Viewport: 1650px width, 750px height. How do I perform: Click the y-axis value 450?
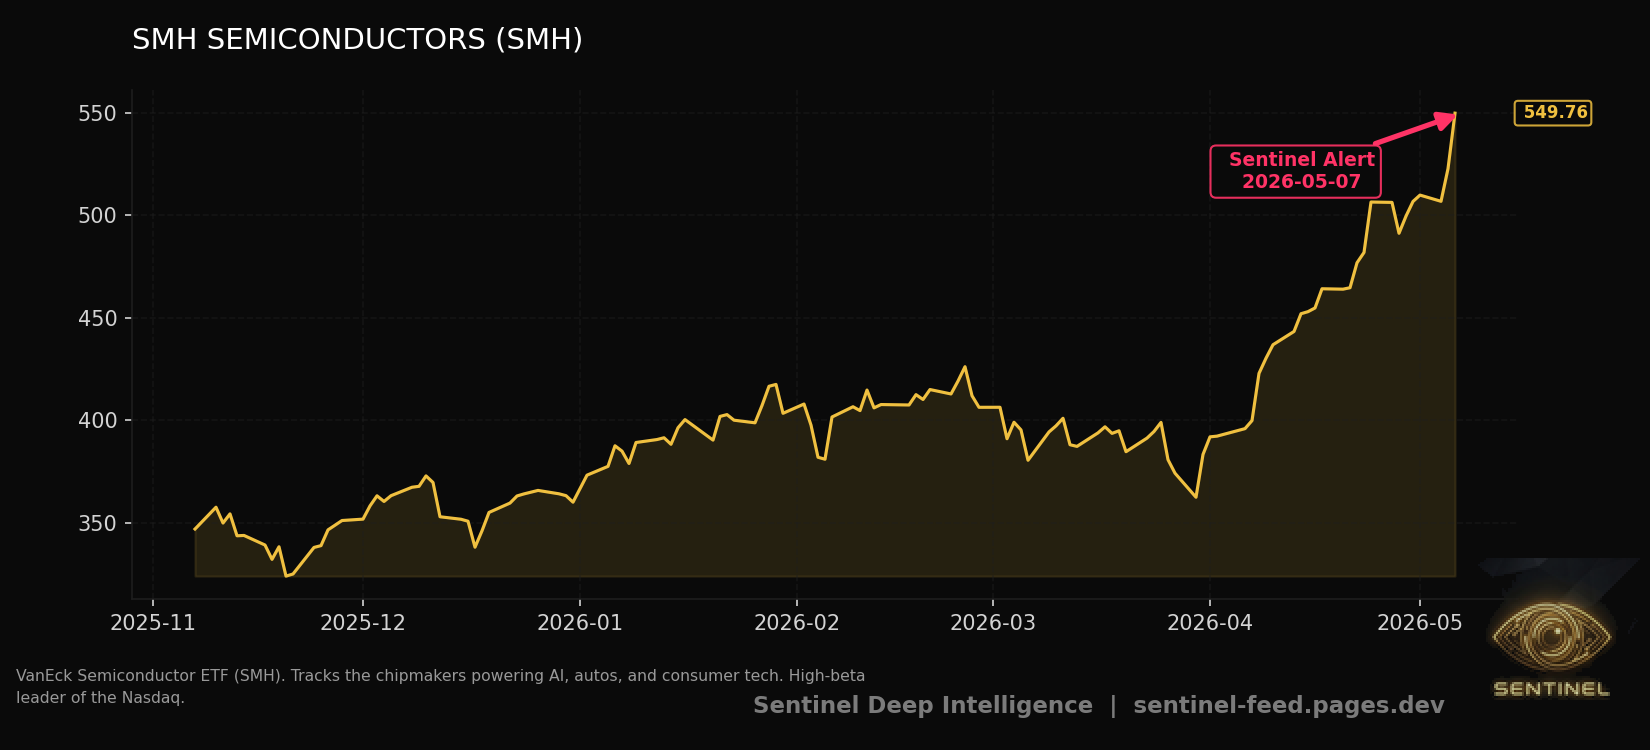point(97,319)
